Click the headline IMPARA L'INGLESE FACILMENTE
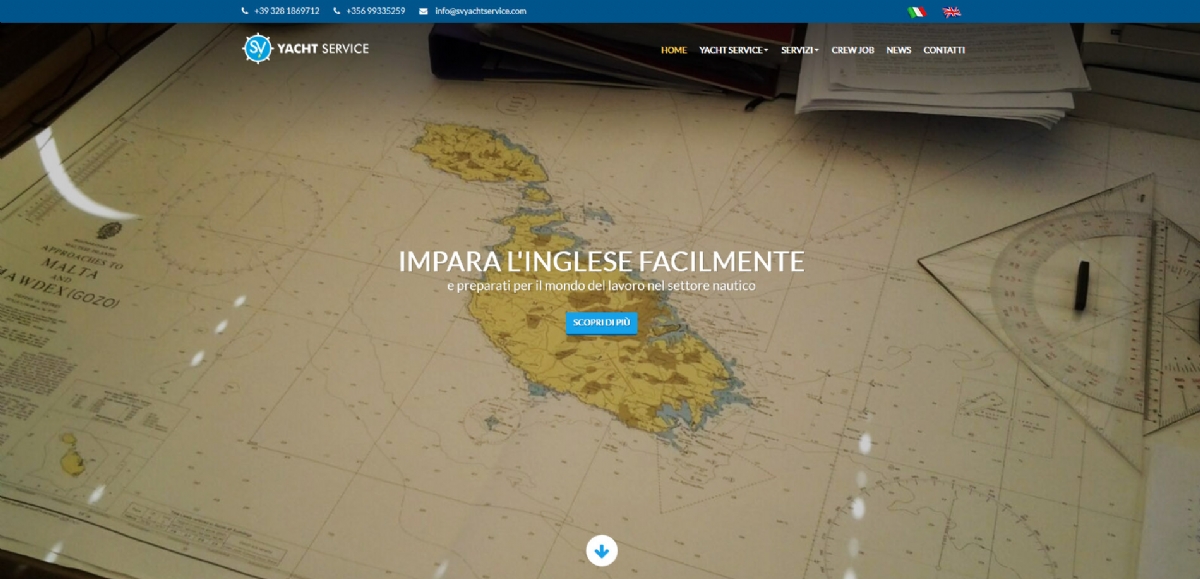This screenshot has height=579, width=1200. point(601,261)
